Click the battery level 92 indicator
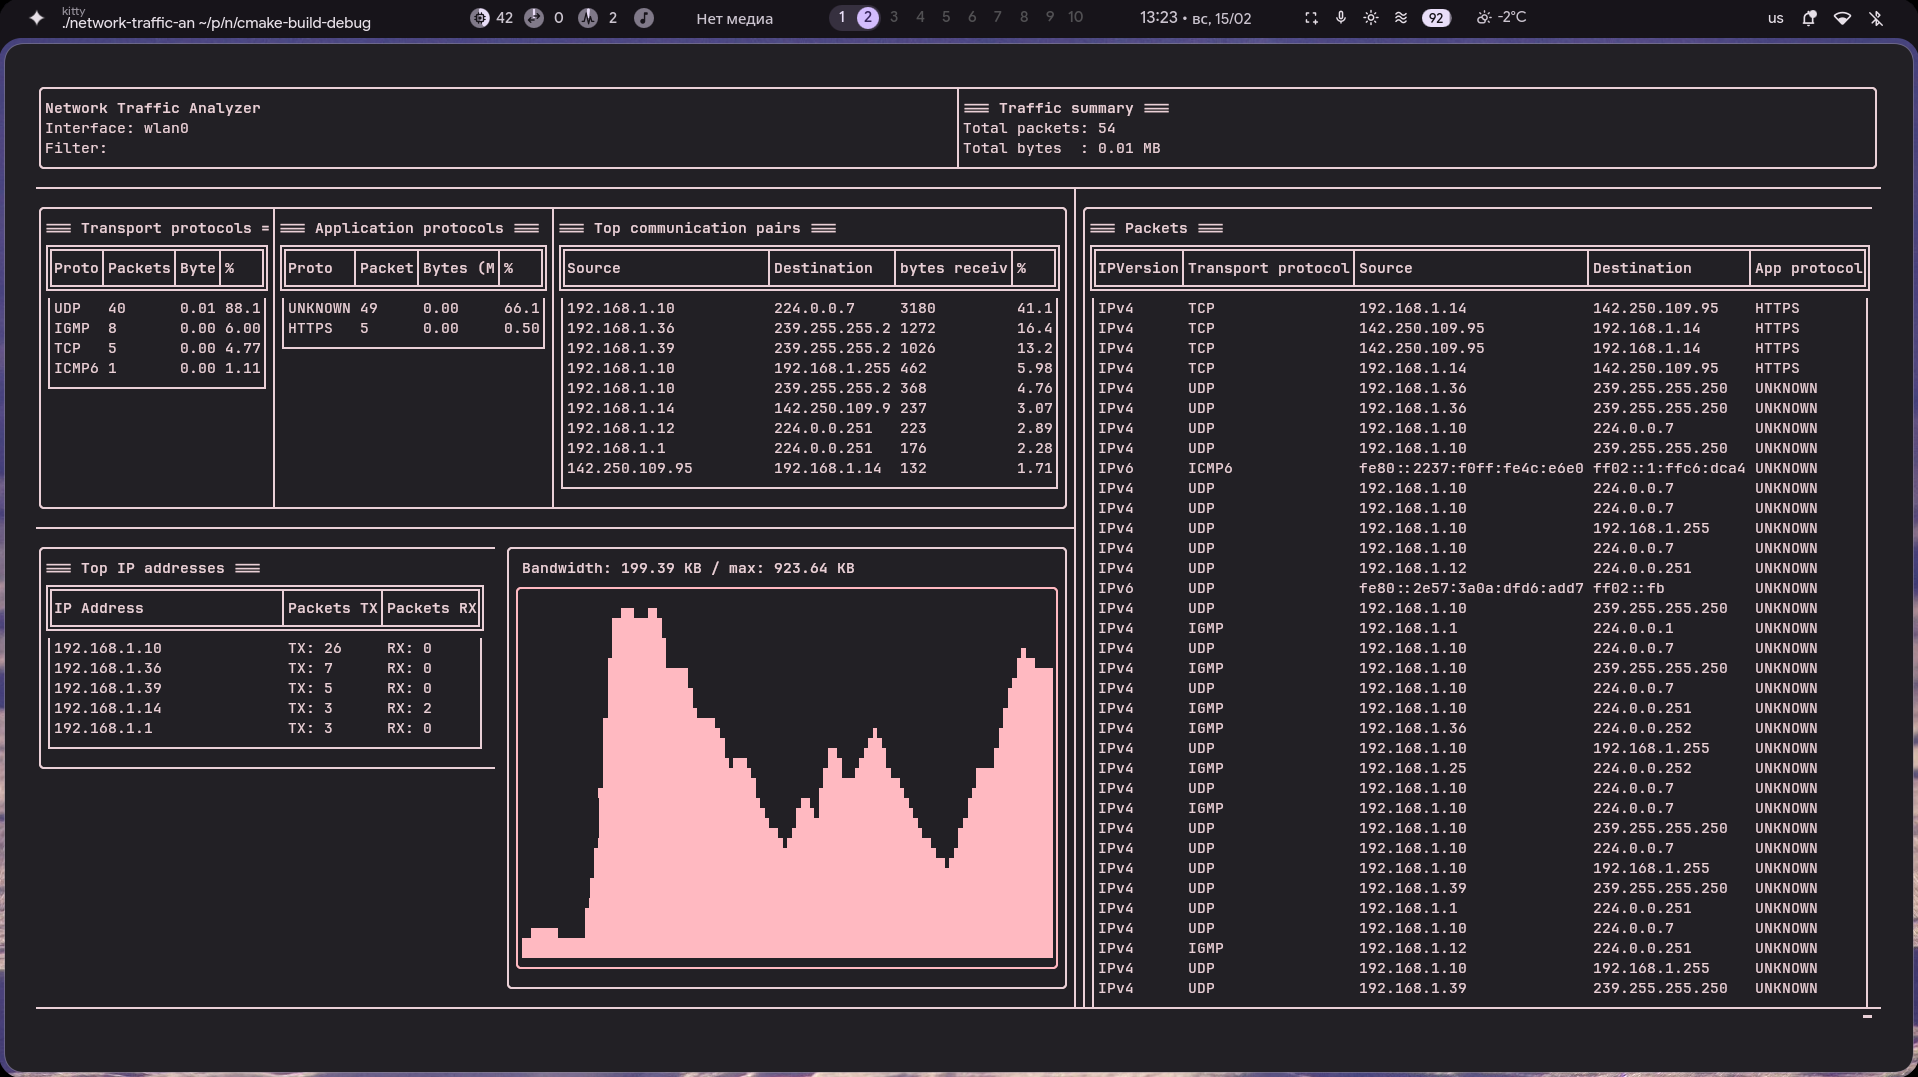1918x1077 pixels. click(x=1436, y=18)
